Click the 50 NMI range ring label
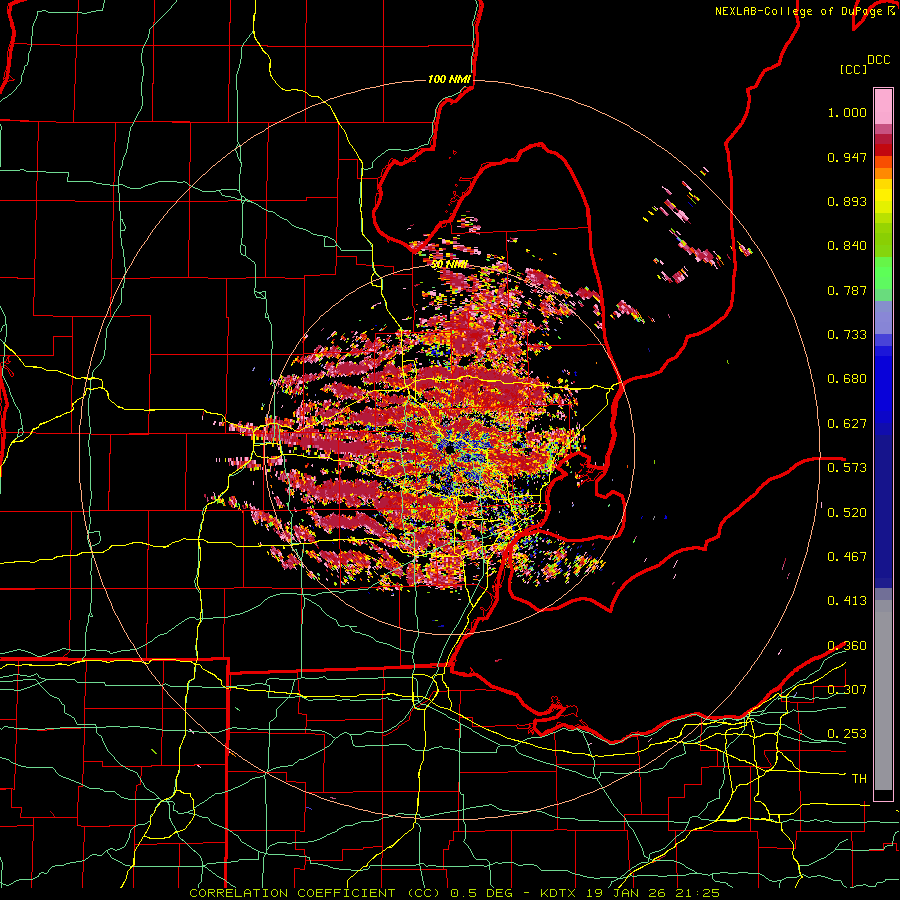Screen dimensions: 900x900 449,265
